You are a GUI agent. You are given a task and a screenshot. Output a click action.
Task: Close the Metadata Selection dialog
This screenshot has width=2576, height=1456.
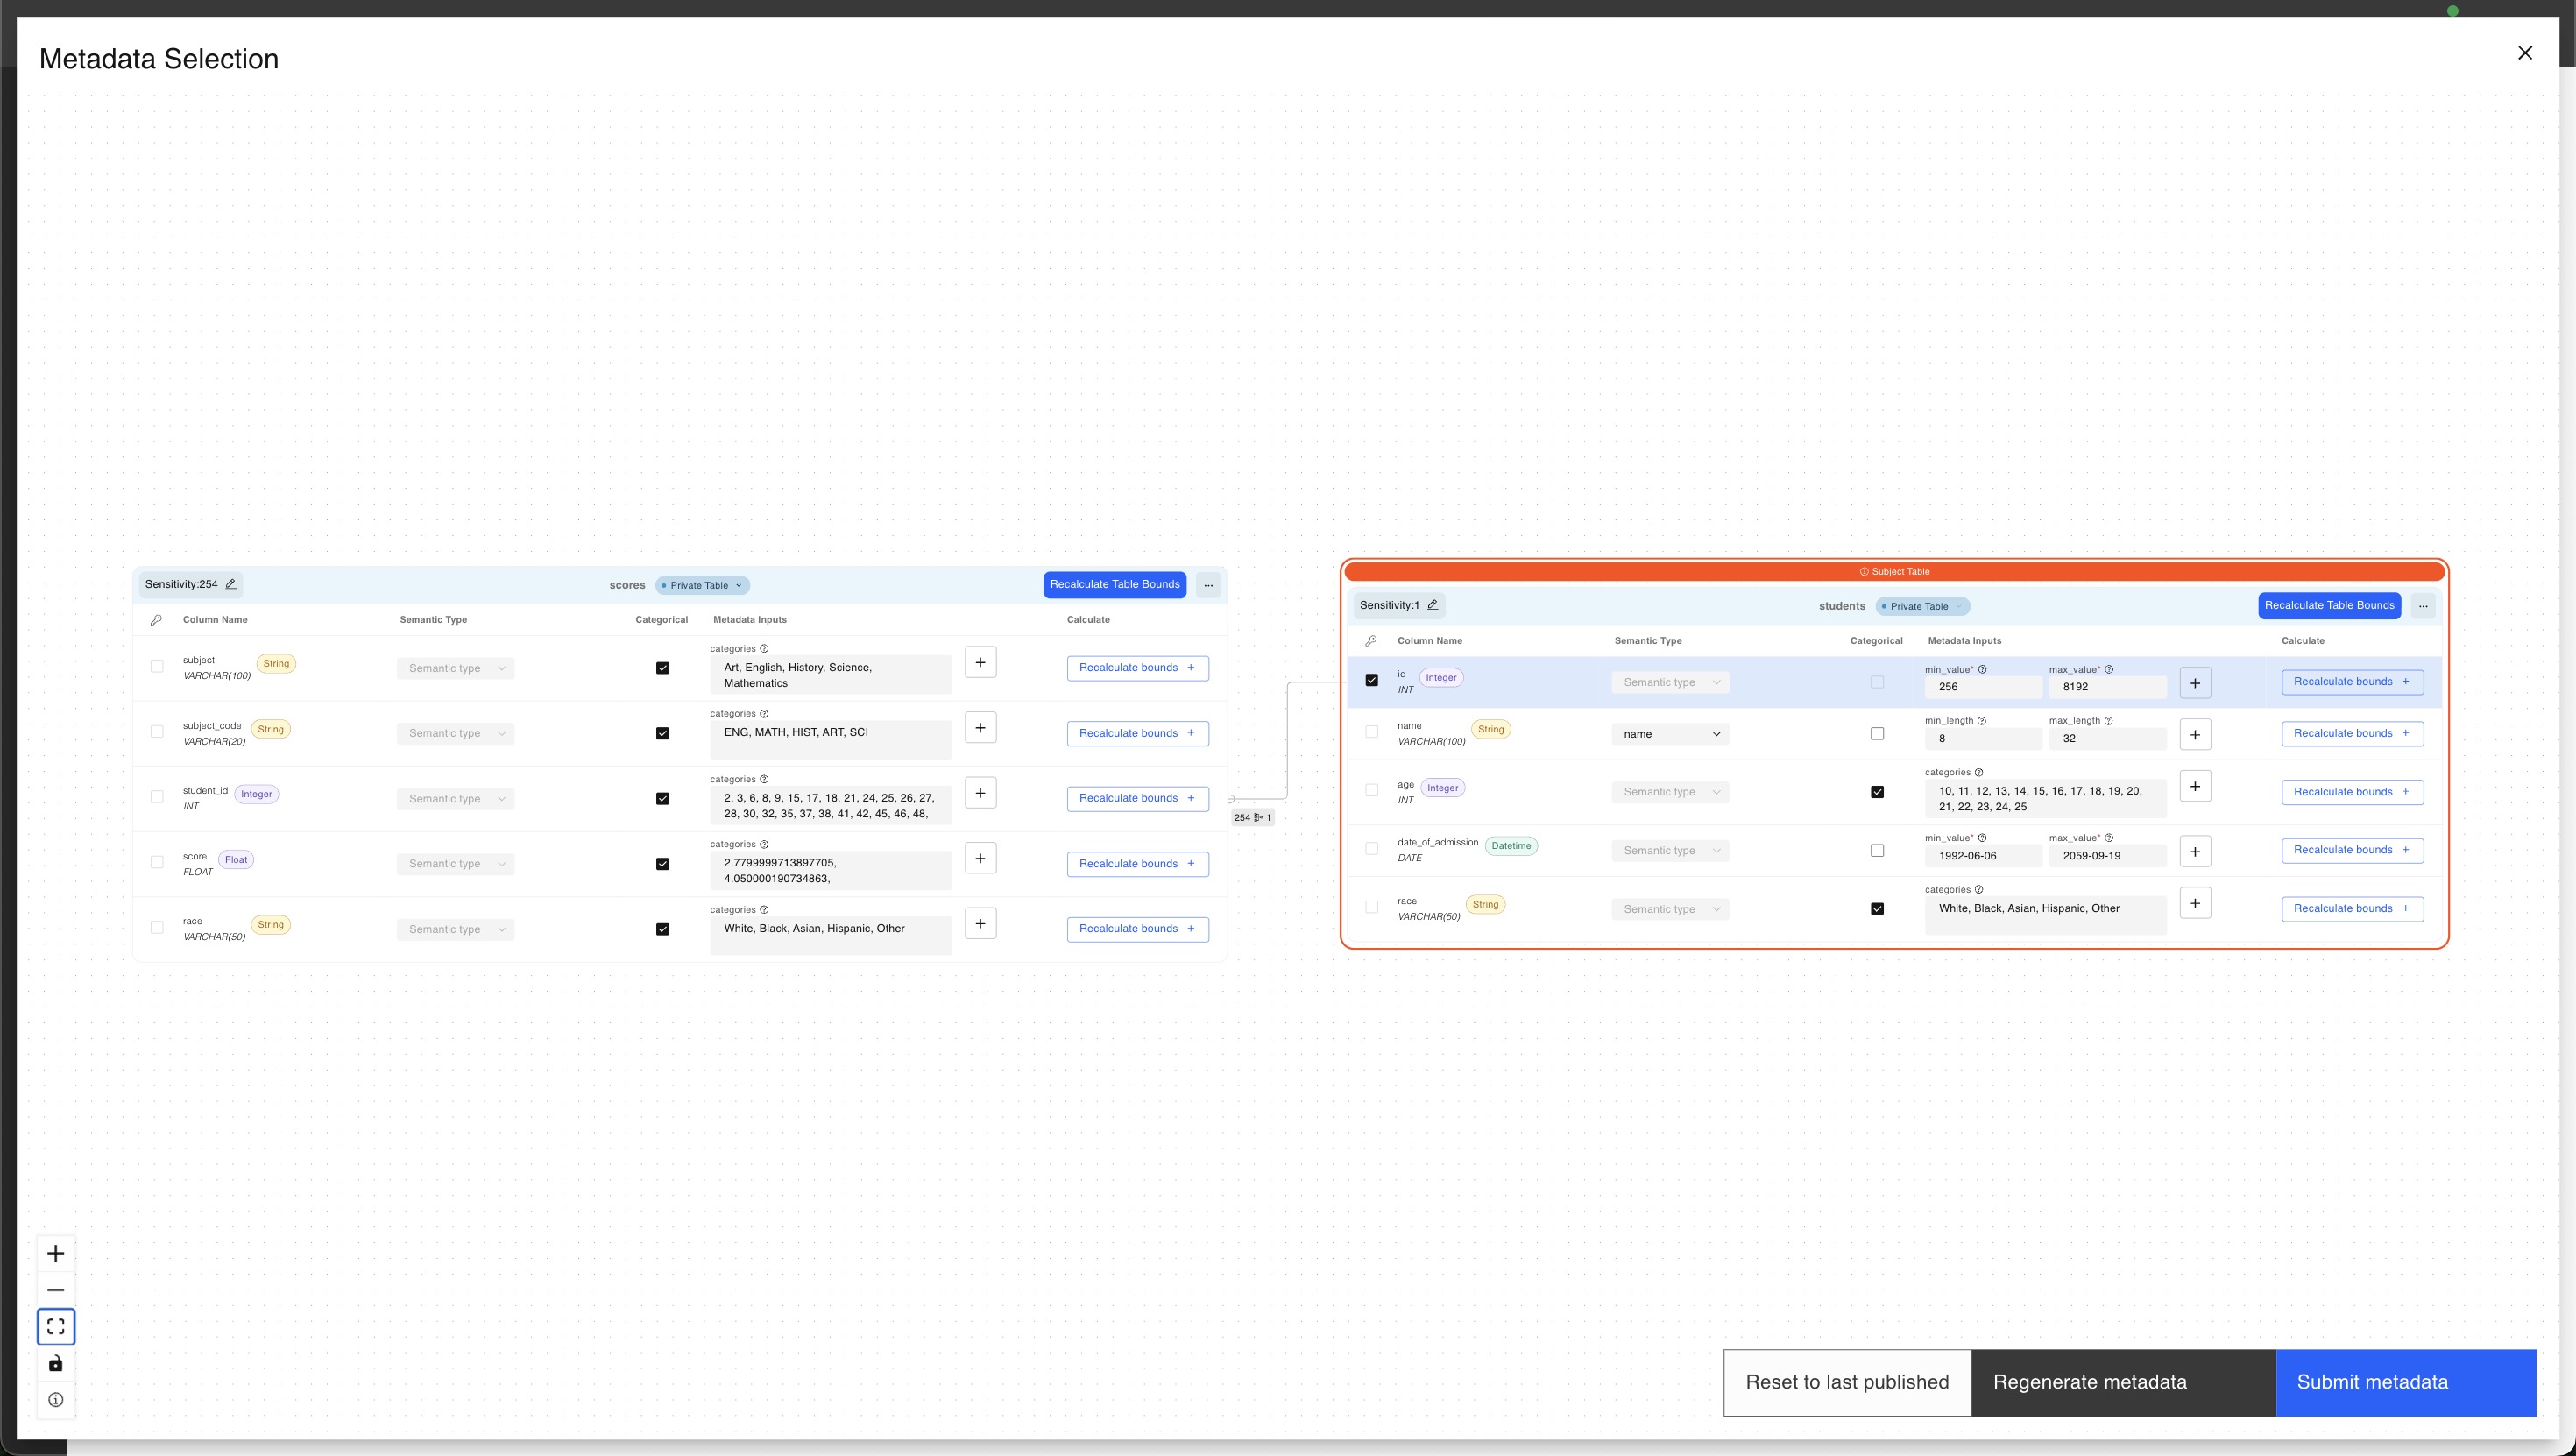click(x=2525, y=53)
